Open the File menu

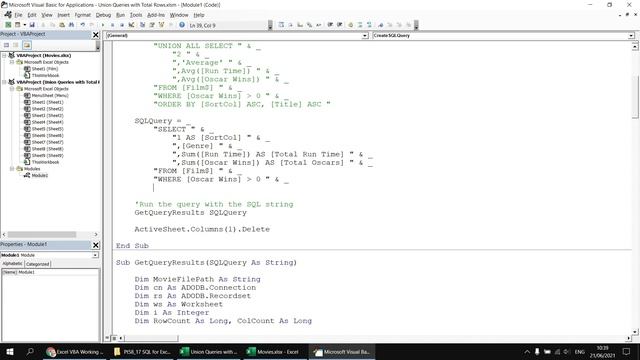point(18,15)
